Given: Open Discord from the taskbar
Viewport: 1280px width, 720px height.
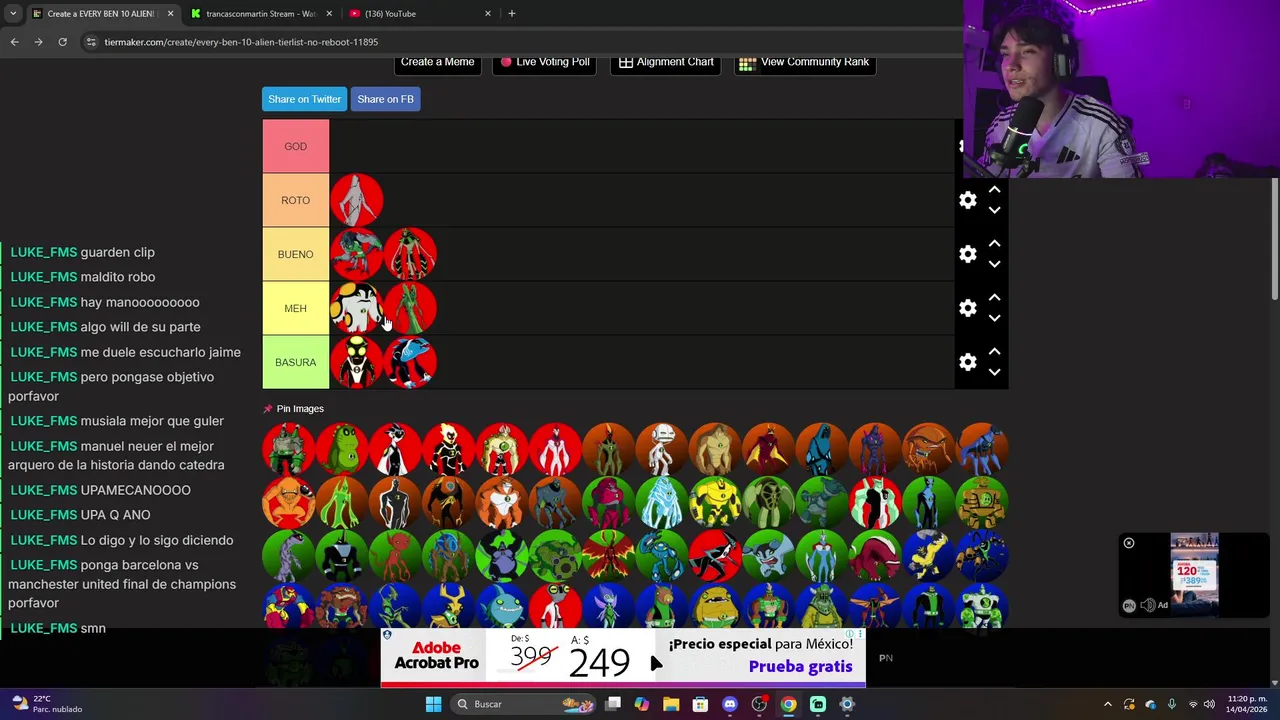Looking at the screenshot, I should (x=730, y=704).
